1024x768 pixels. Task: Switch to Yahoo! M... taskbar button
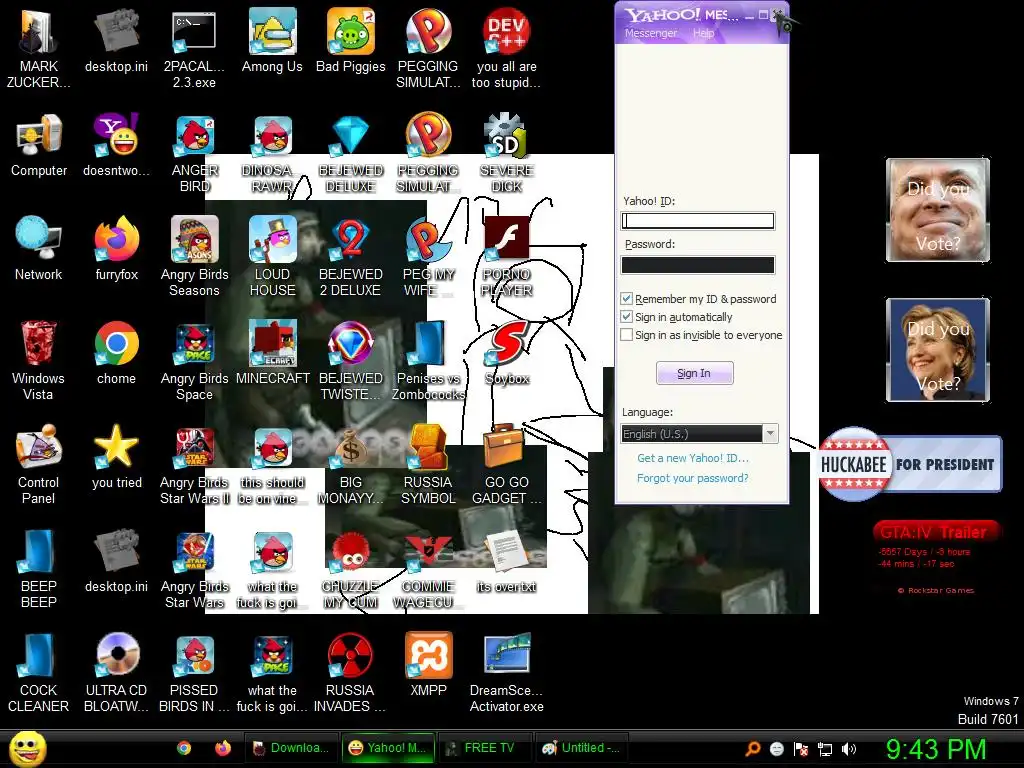pyautogui.click(x=388, y=748)
